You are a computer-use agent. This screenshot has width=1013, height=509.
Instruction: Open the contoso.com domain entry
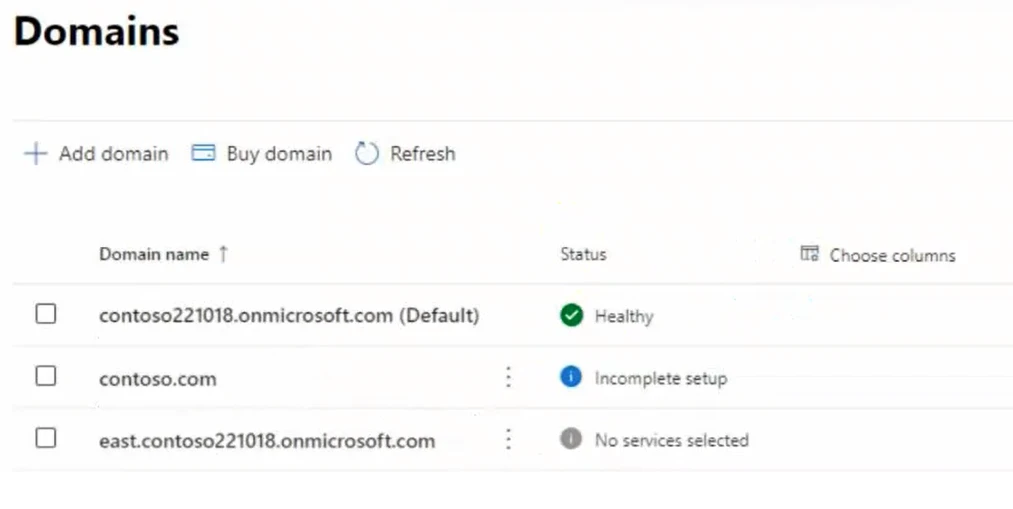[x=158, y=379]
